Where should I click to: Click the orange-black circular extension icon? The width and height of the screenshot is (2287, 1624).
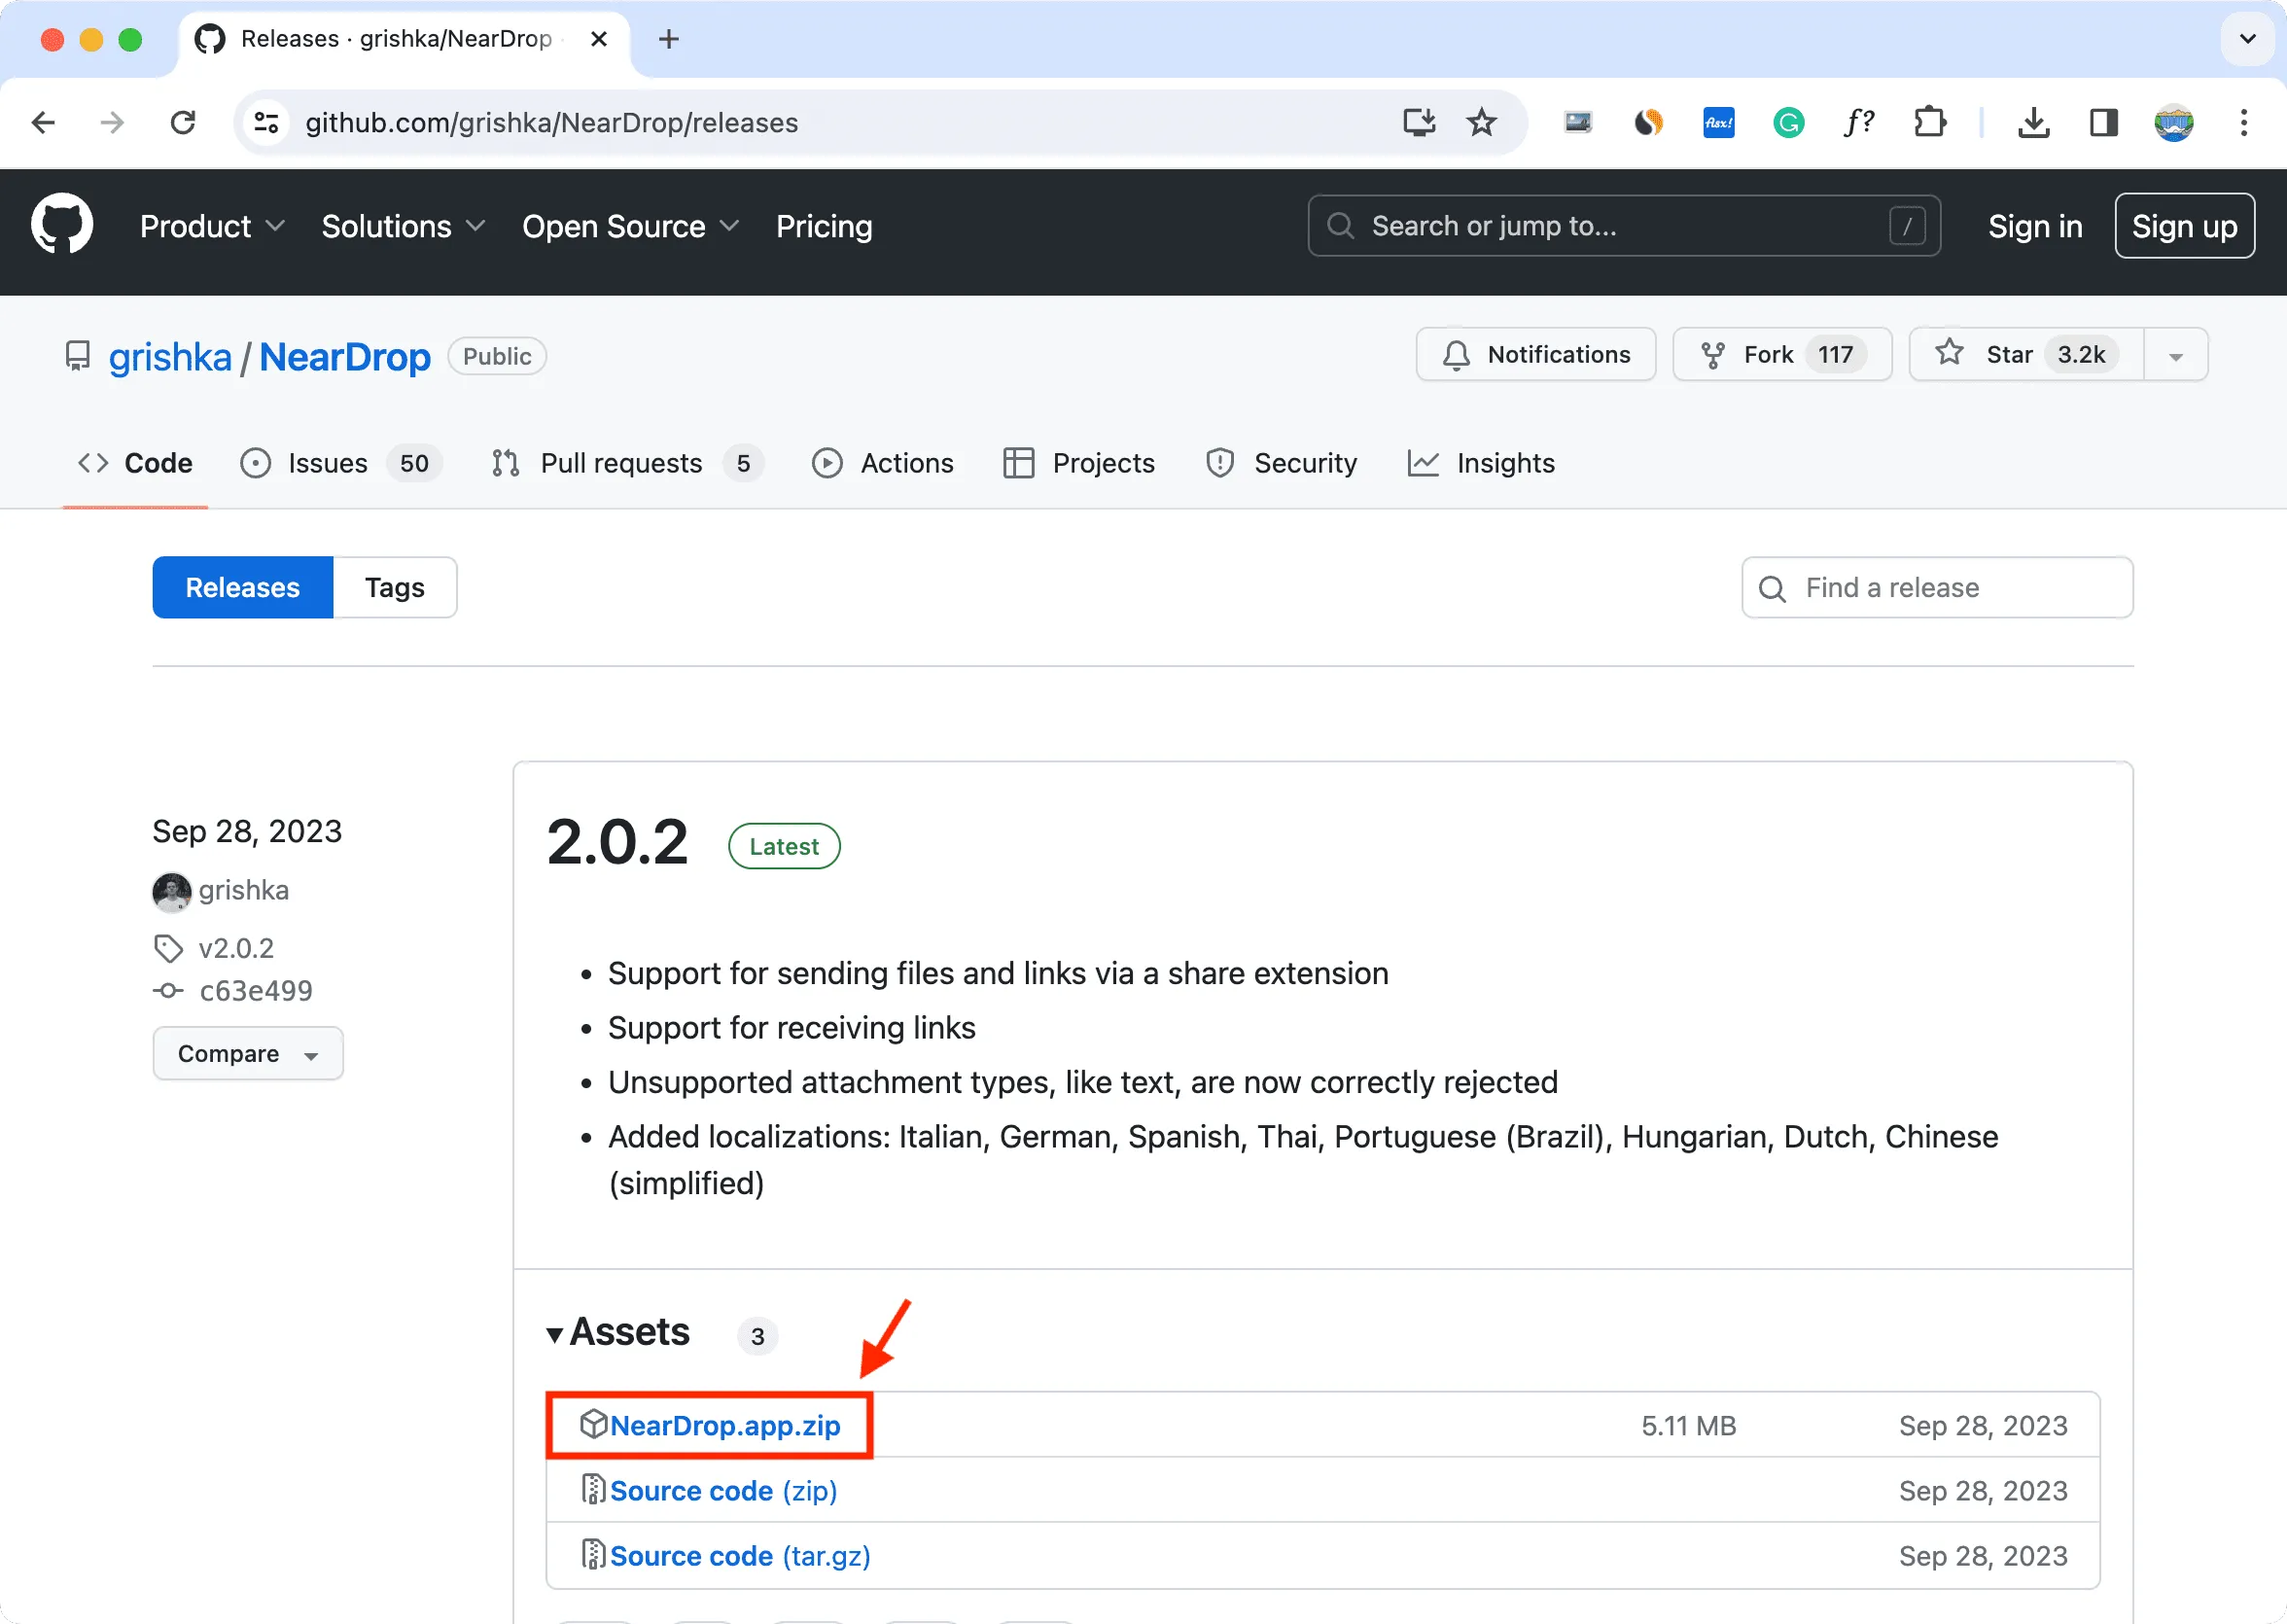1648,123
